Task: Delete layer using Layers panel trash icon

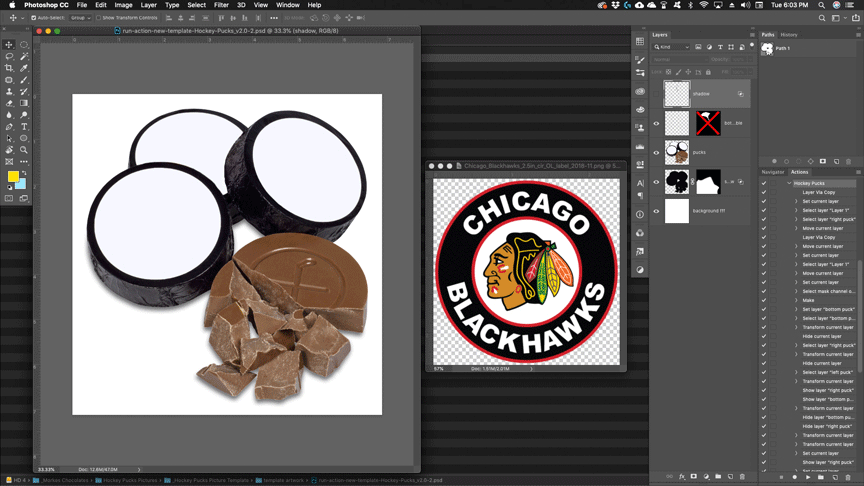Action: coord(742,477)
